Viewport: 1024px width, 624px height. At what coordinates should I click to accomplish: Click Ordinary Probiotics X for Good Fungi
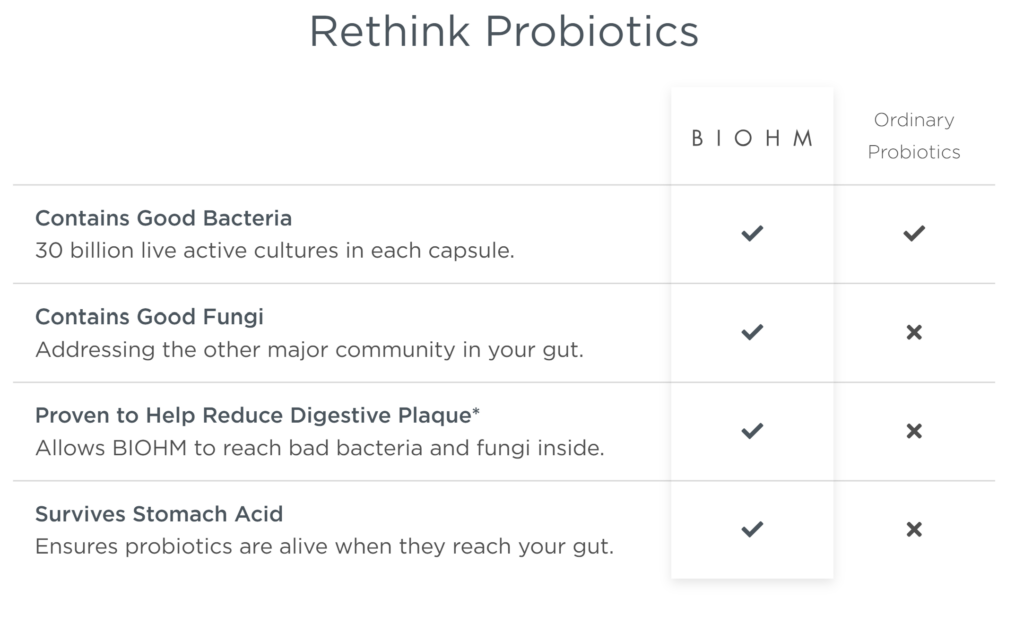click(x=914, y=332)
